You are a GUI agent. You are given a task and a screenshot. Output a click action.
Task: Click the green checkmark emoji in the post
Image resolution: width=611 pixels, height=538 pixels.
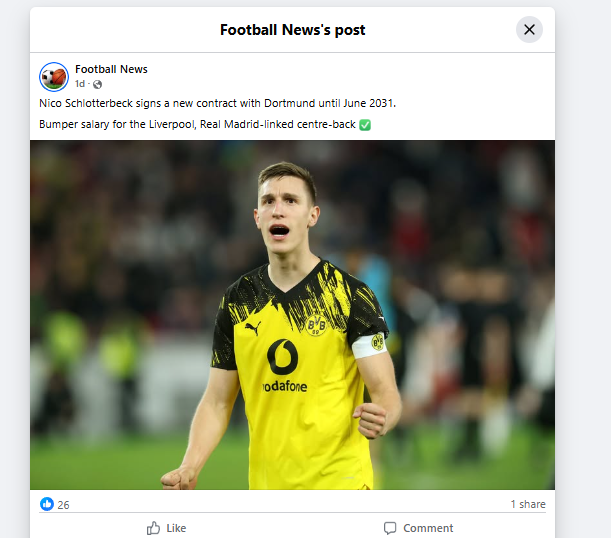click(365, 124)
